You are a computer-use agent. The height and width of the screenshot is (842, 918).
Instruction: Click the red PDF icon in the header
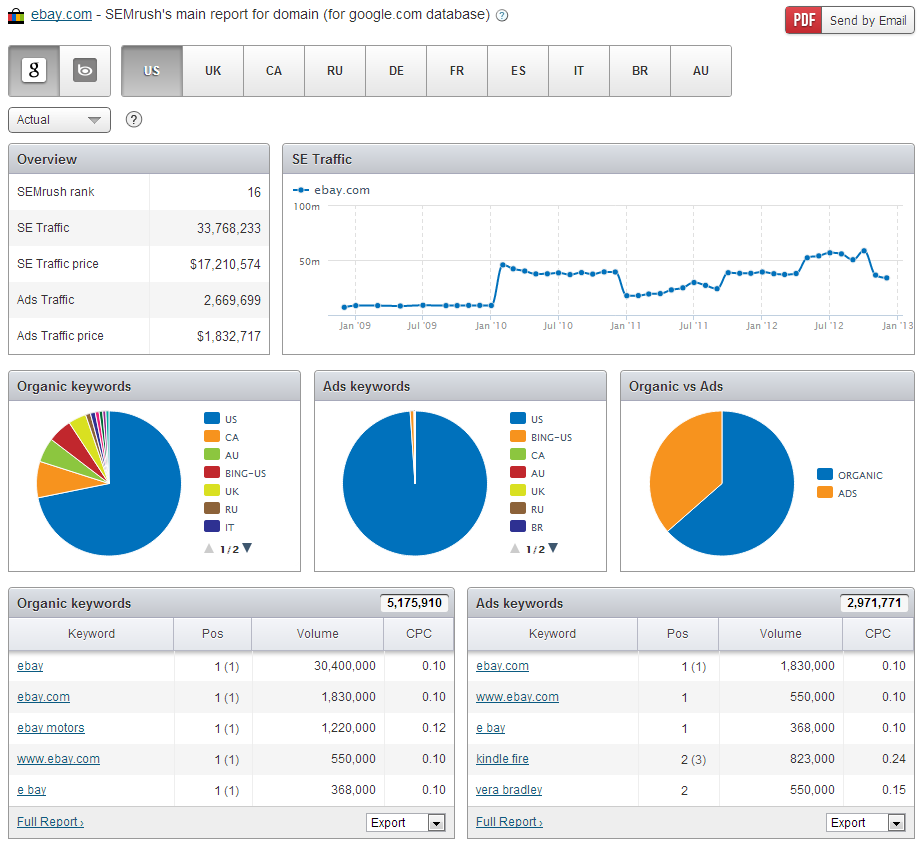[x=803, y=19]
